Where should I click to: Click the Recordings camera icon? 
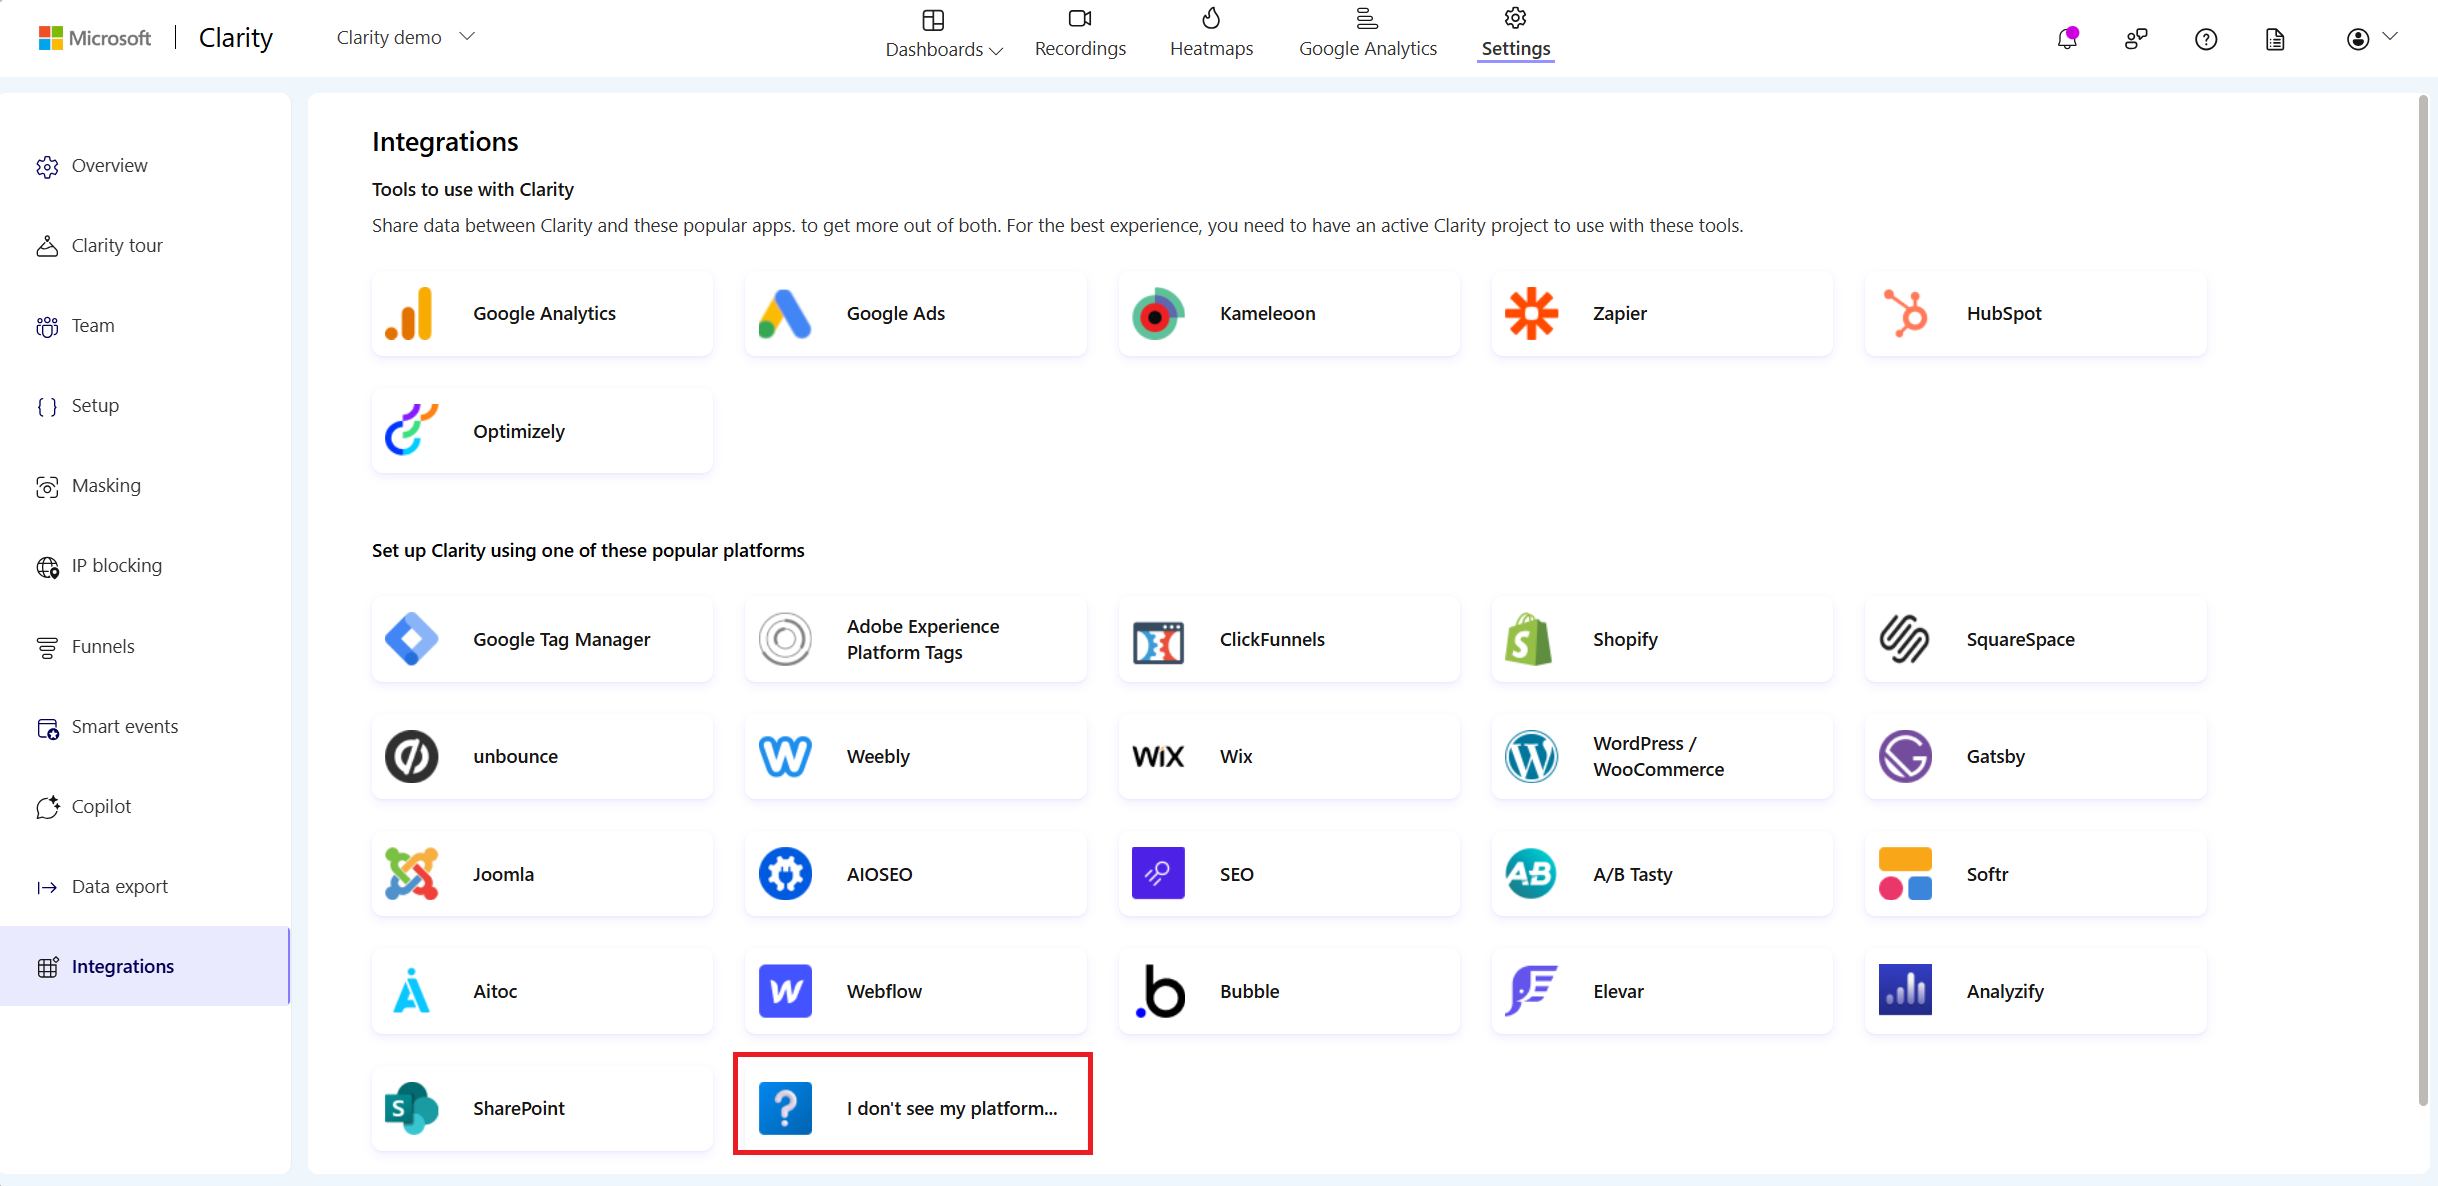coord(1078,18)
